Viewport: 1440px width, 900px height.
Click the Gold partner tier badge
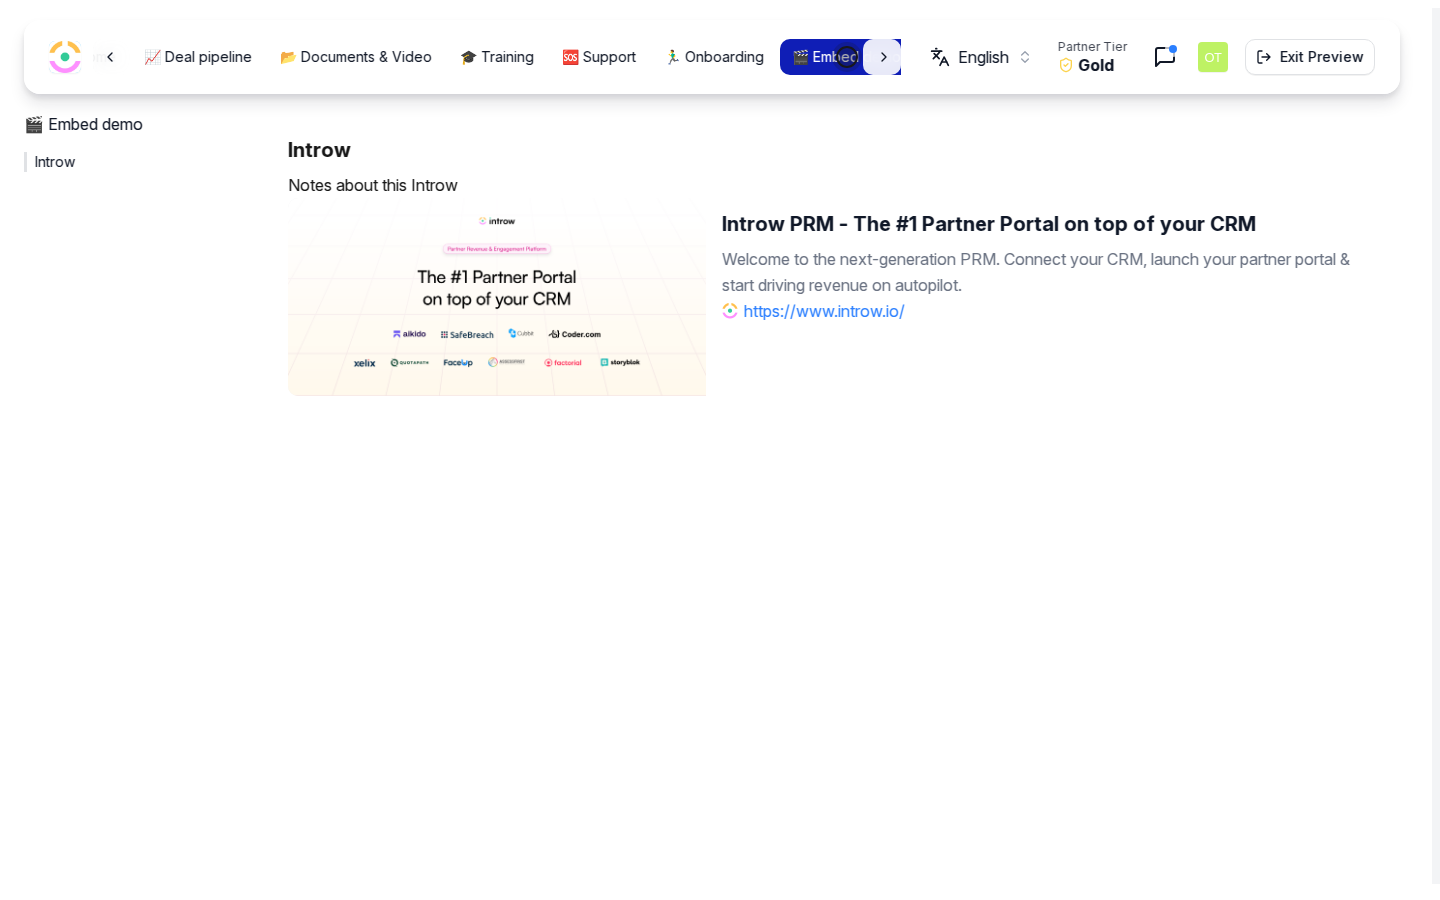click(1086, 65)
